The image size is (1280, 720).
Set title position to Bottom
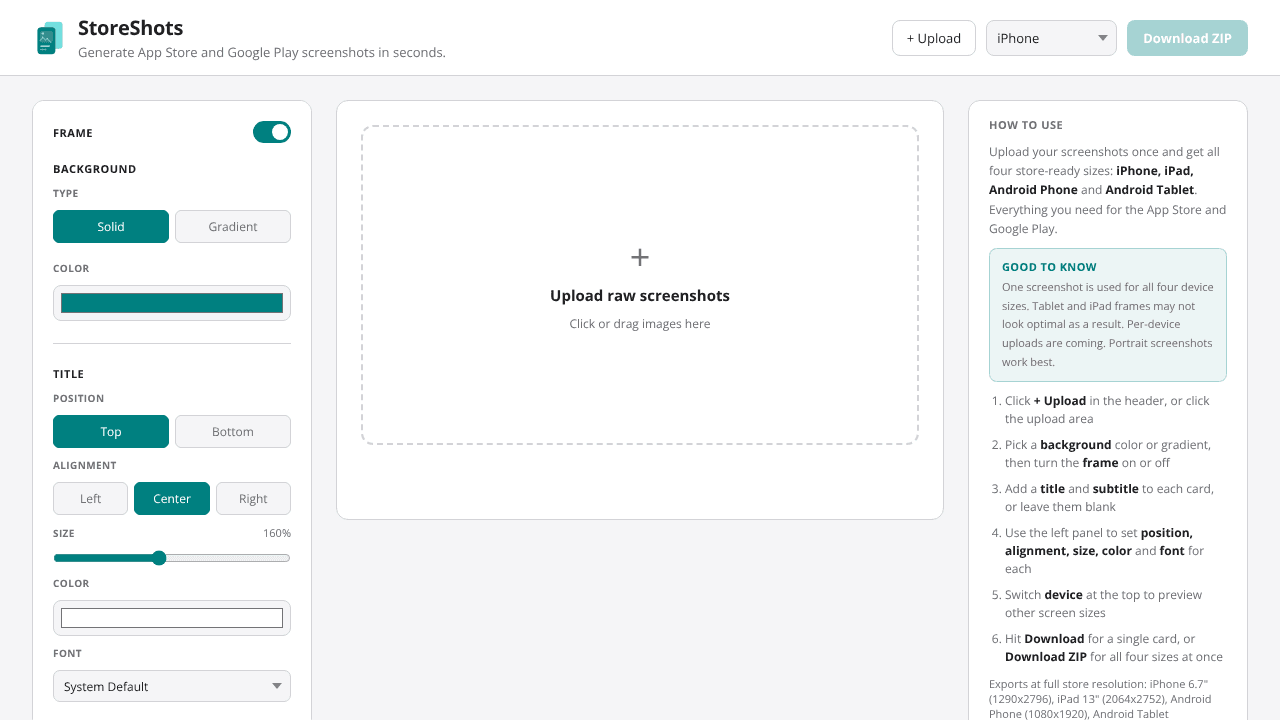[x=233, y=432]
